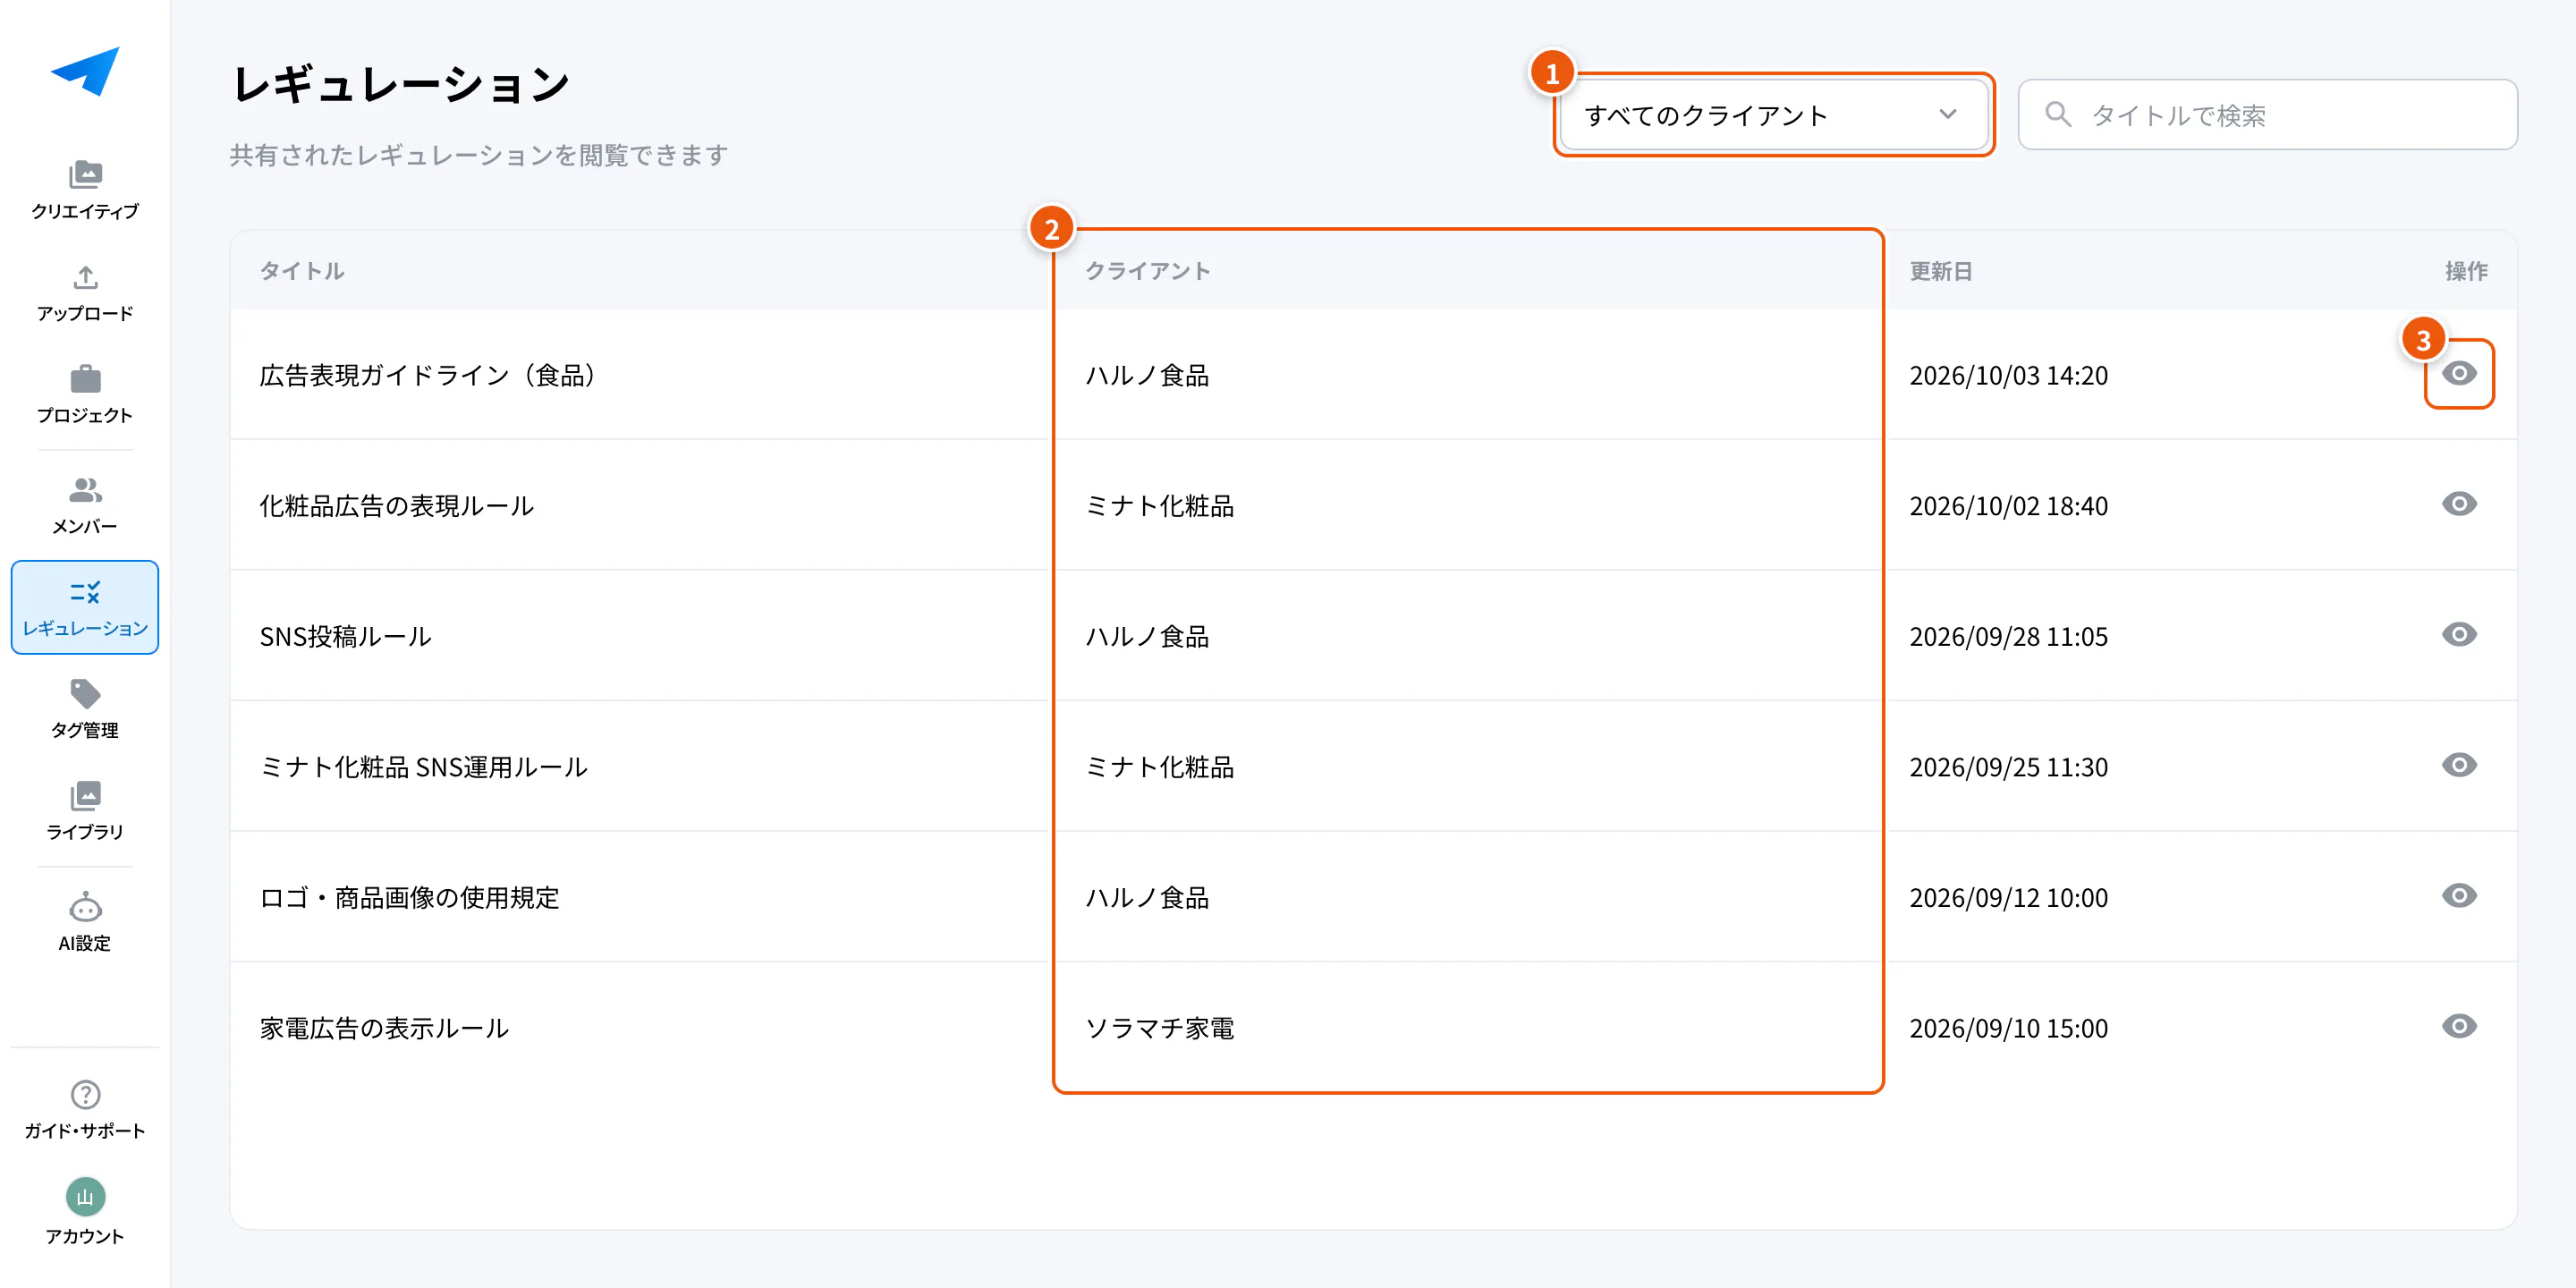This screenshot has width=2576, height=1288.
Task: Click the タイトルで検索 search field
Action: pyautogui.click(x=2267, y=115)
